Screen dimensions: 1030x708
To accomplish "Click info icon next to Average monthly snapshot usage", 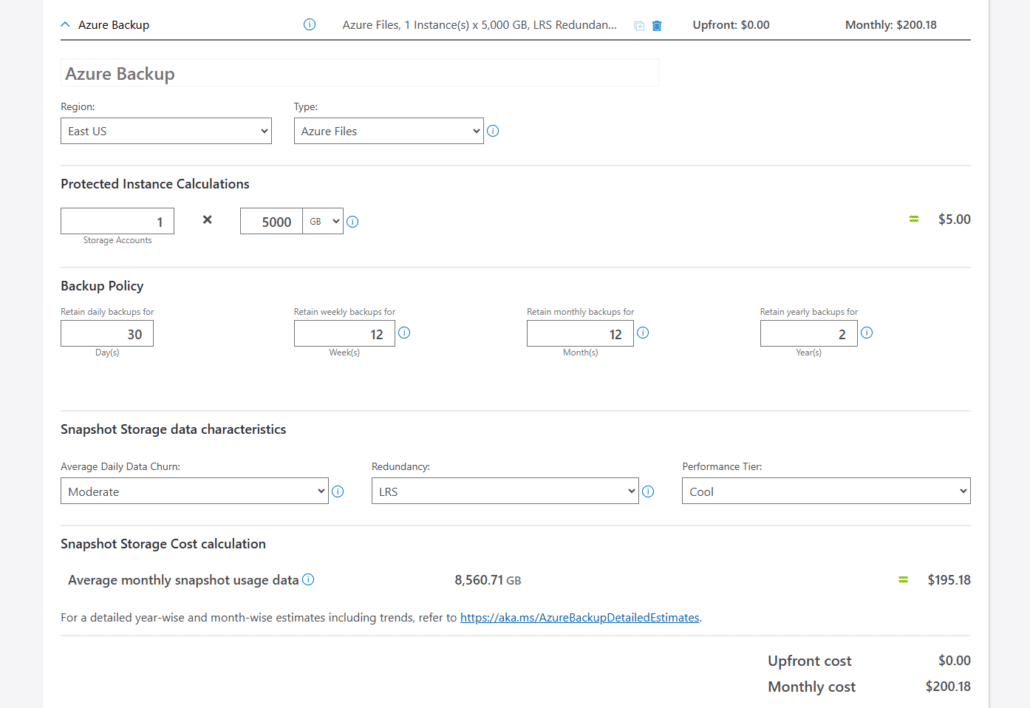I will pos(308,580).
